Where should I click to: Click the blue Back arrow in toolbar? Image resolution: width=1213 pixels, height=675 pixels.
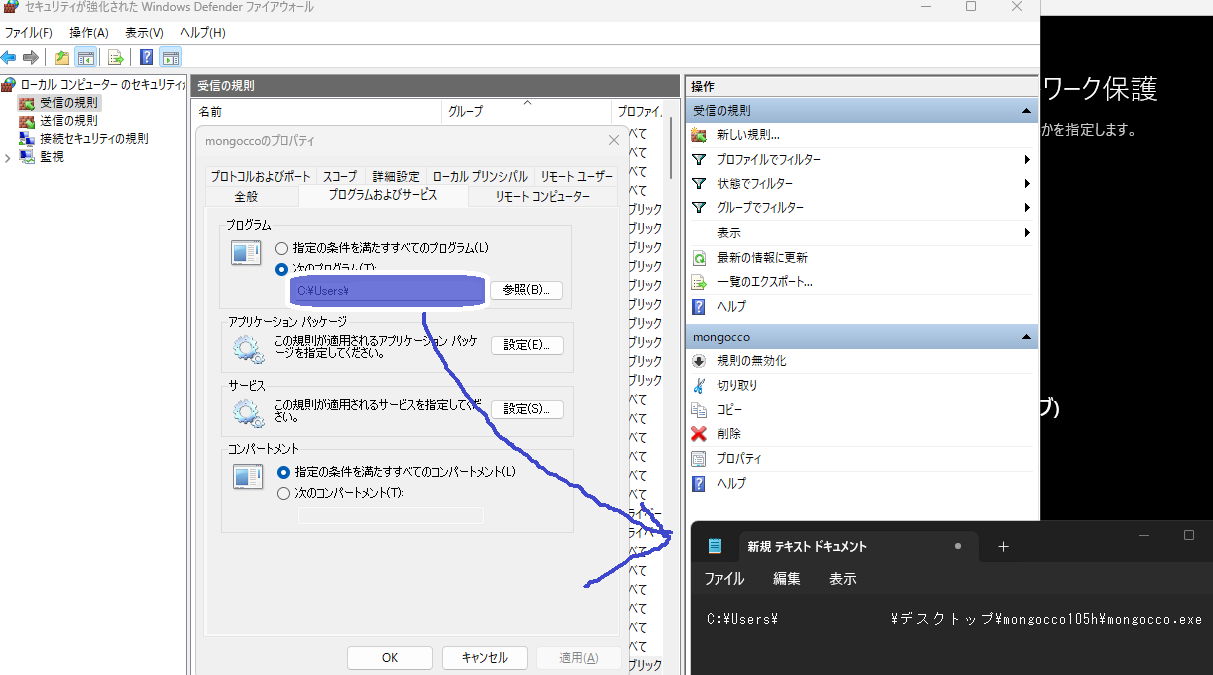[x=9, y=57]
